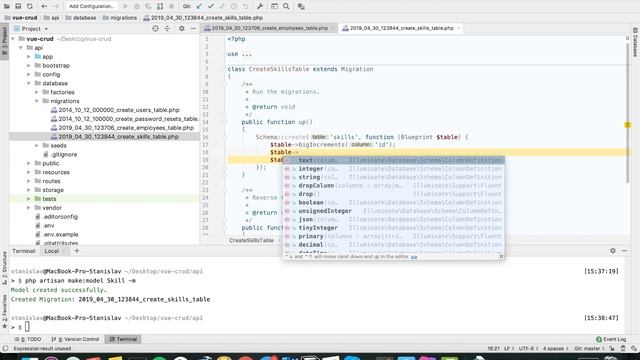Click the migrations breadcrumb
Image resolution: width=640 pixels, height=360 pixels.
[x=120, y=18]
